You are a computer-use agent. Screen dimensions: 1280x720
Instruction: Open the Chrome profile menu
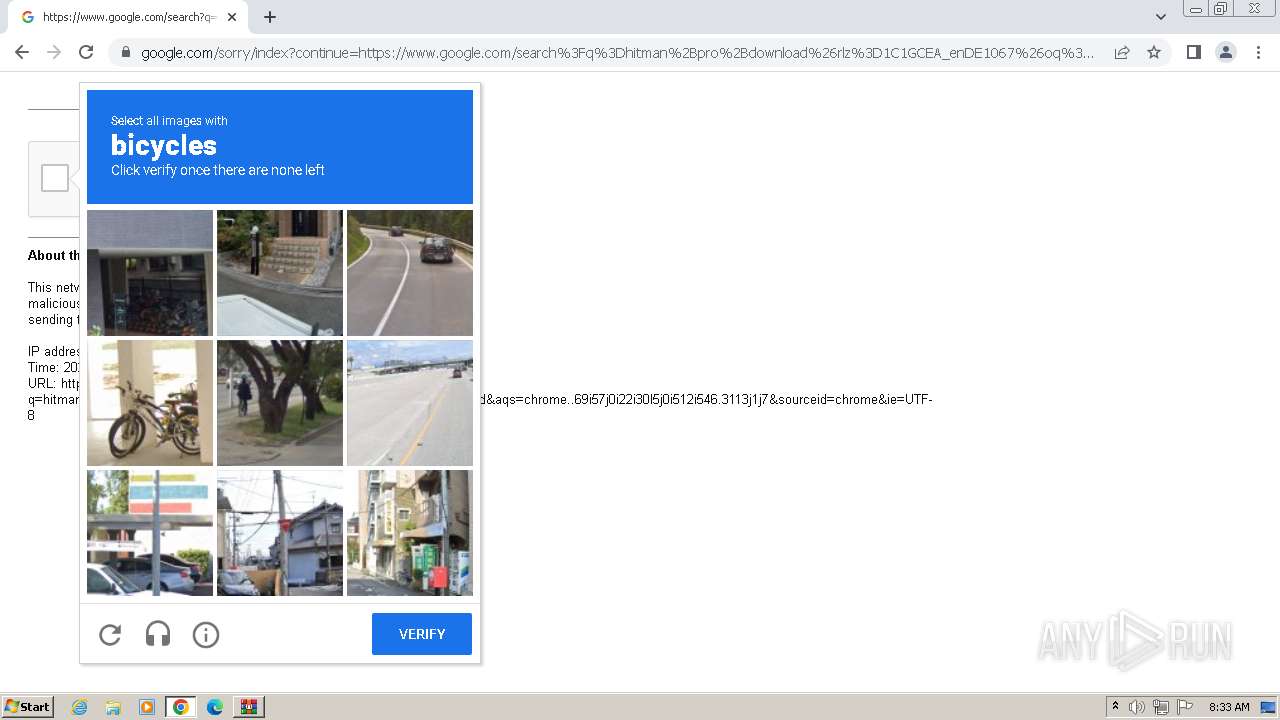[1226, 52]
